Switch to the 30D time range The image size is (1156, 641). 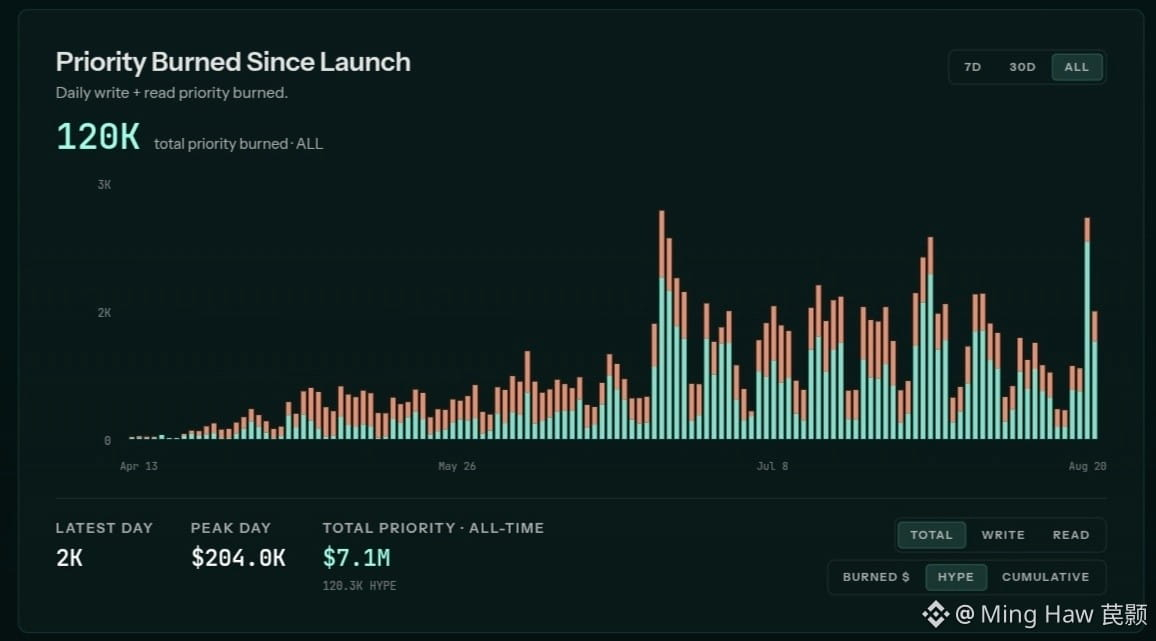coord(1023,67)
